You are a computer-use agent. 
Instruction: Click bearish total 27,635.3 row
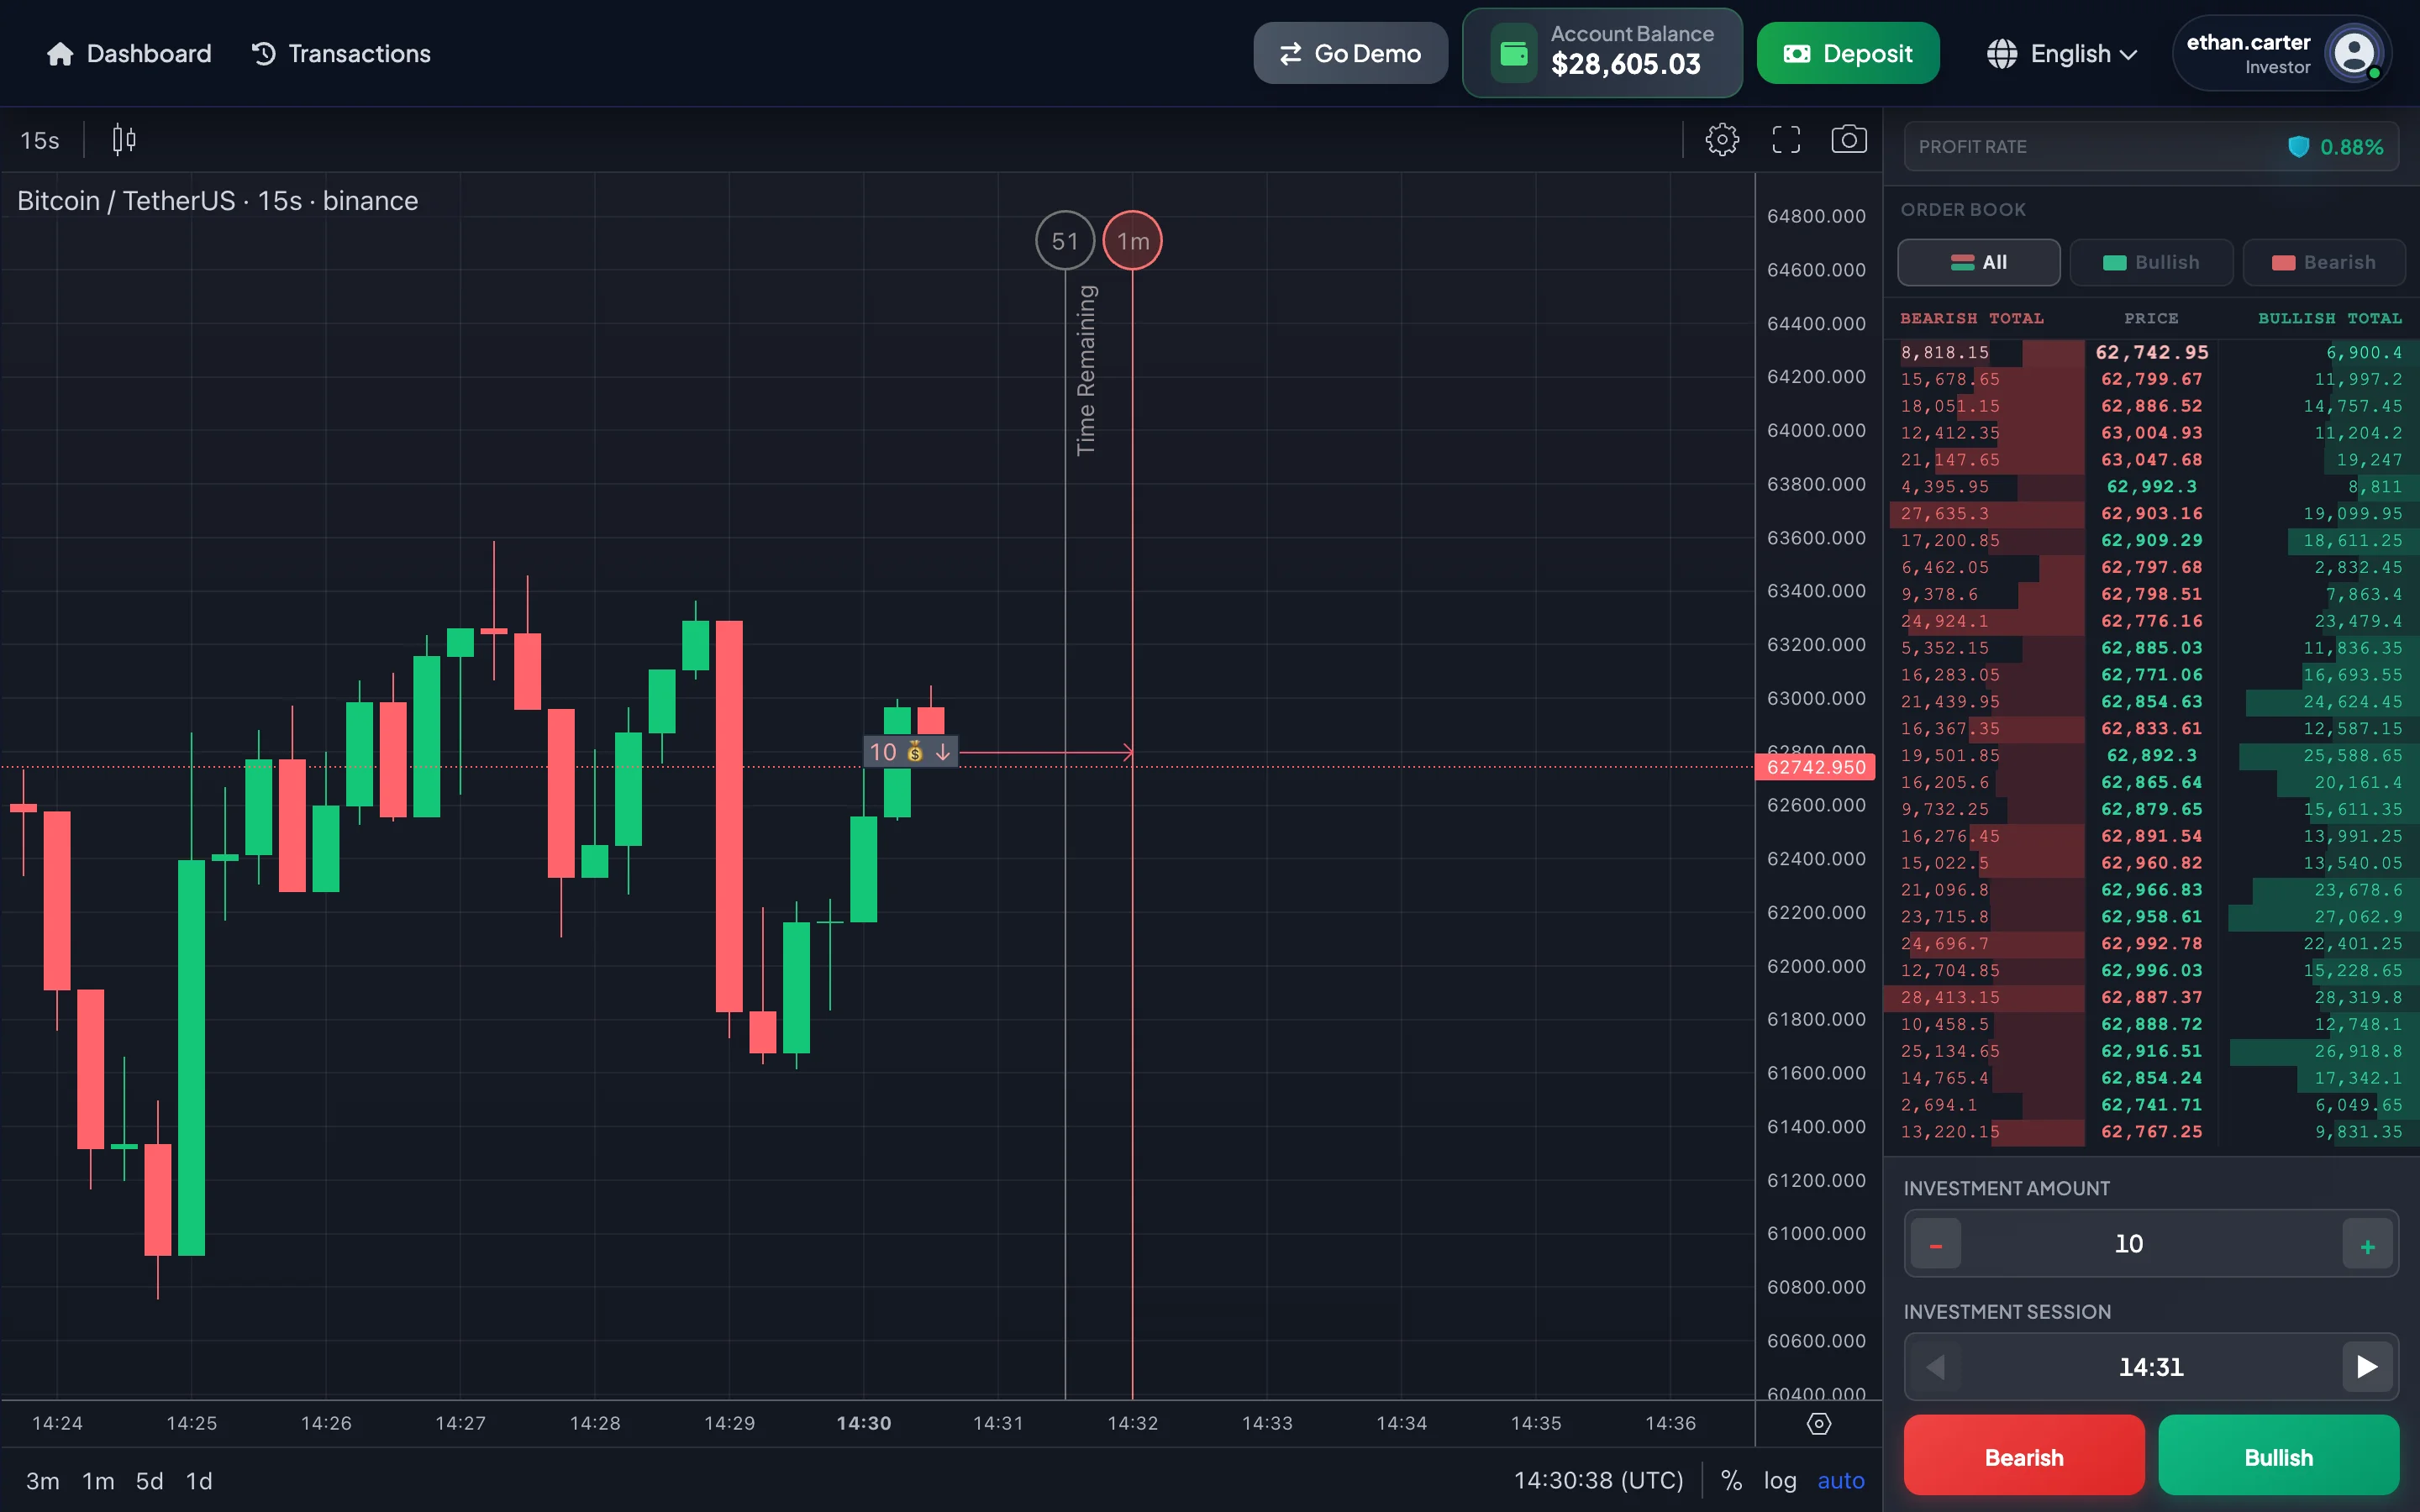(1945, 514)
